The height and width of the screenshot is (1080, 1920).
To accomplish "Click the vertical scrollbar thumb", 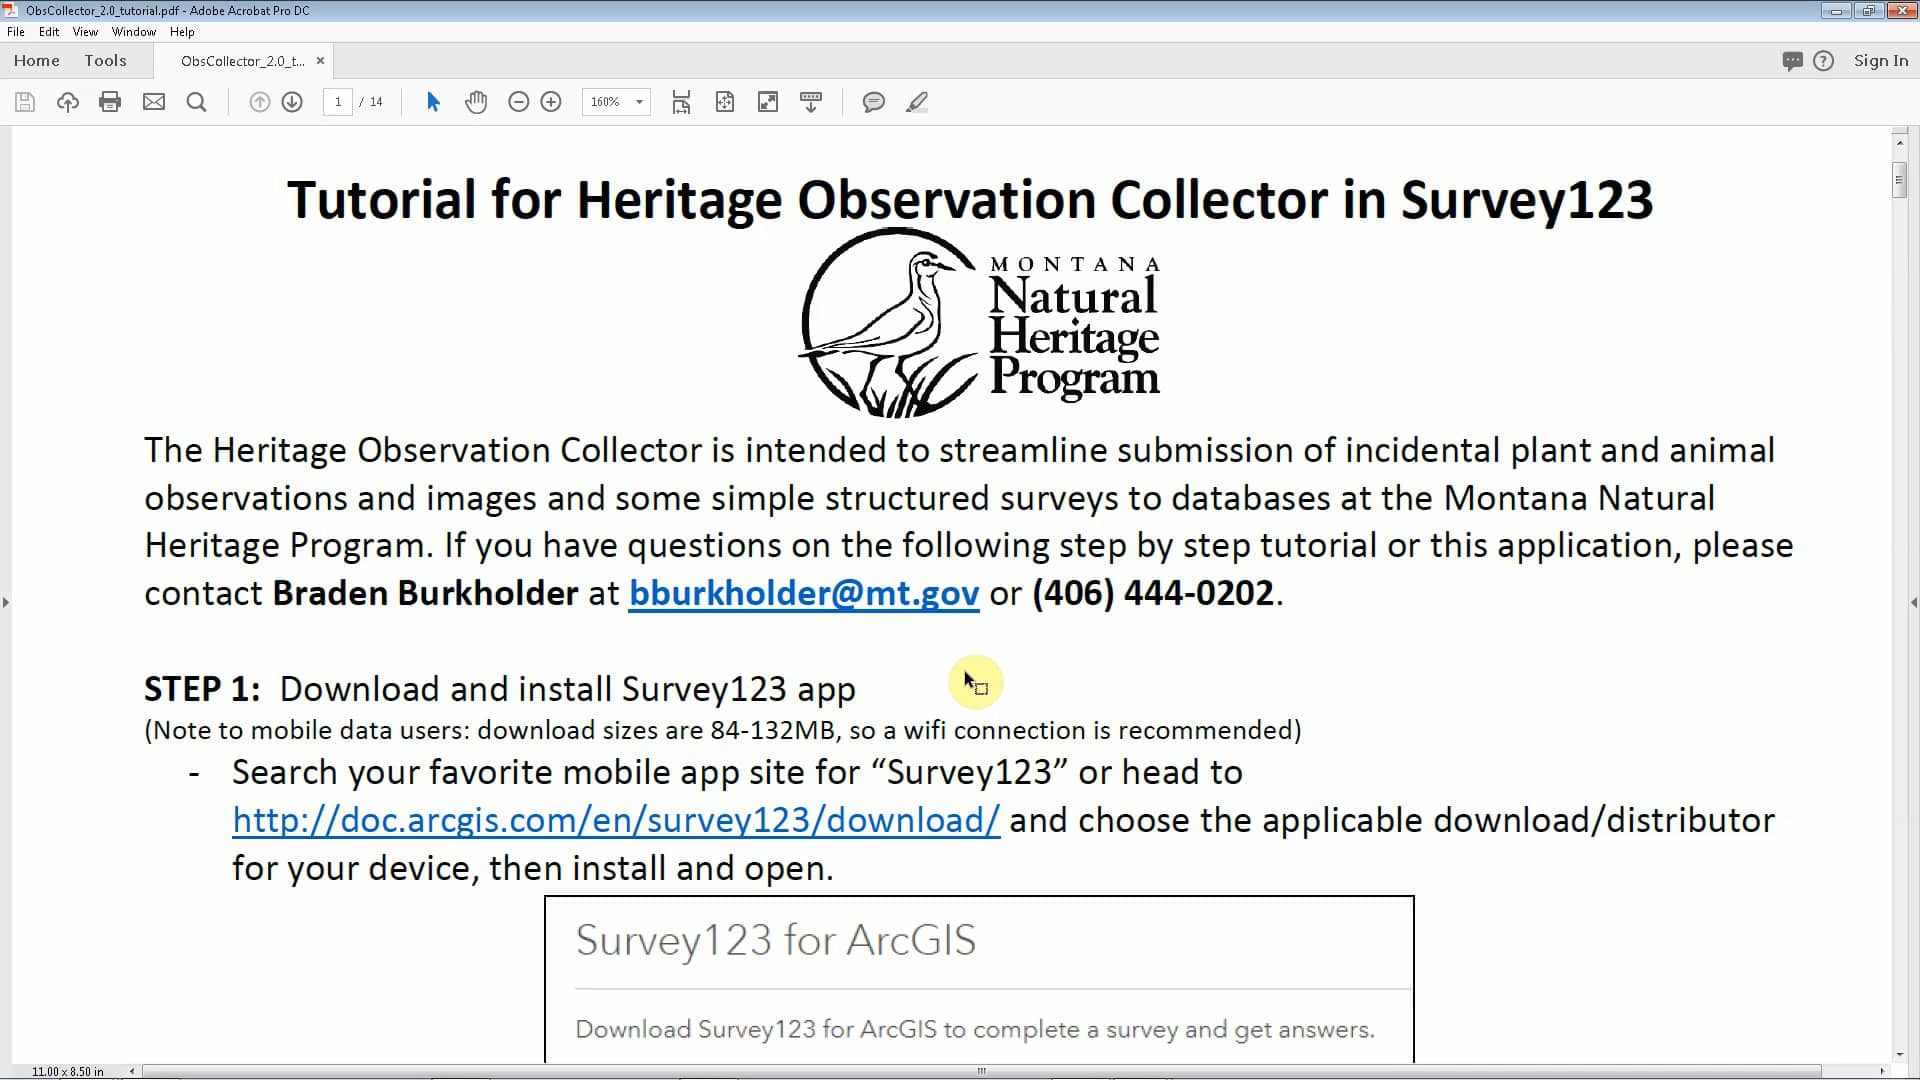I will point(1899,180).
